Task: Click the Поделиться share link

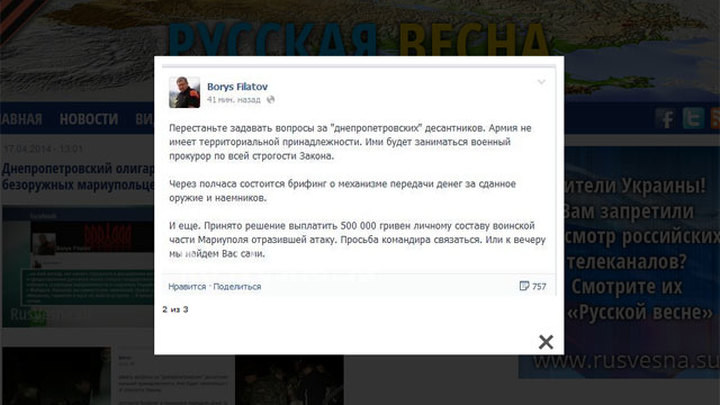Action: pos(237,287)
